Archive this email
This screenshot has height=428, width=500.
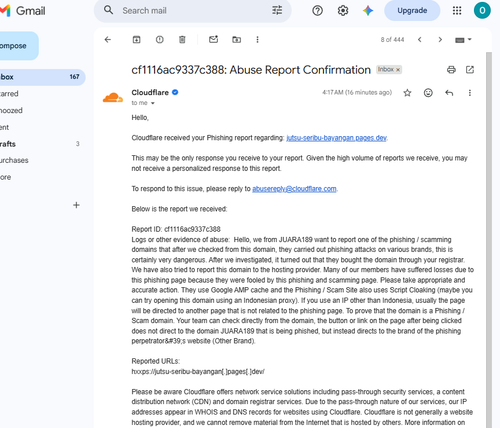tap(137, 40)
